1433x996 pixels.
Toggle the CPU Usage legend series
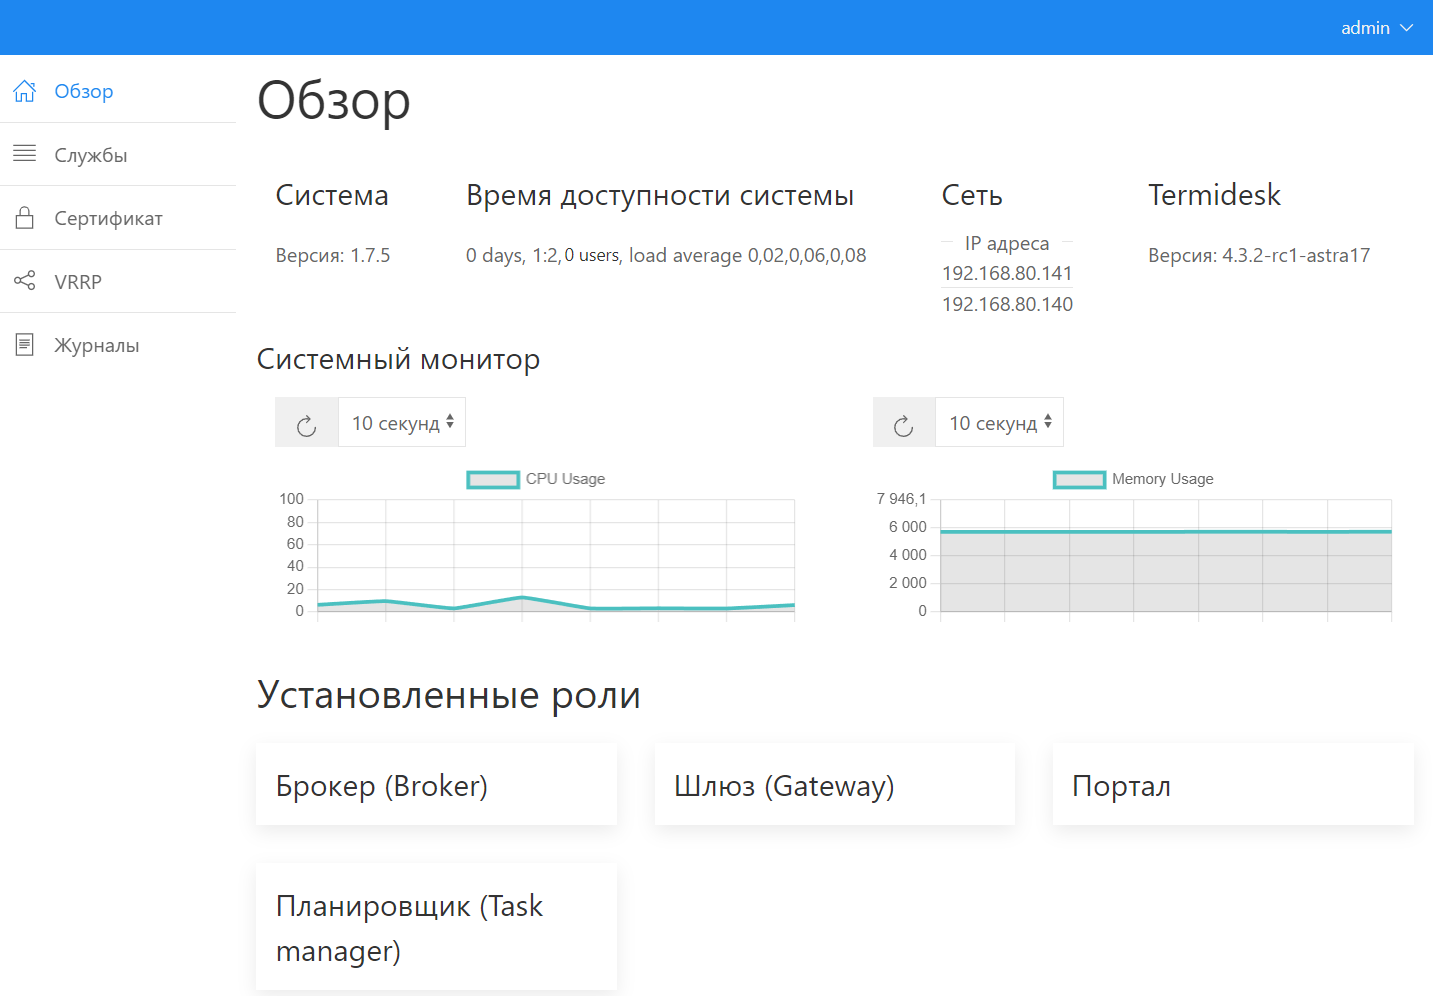565,479
